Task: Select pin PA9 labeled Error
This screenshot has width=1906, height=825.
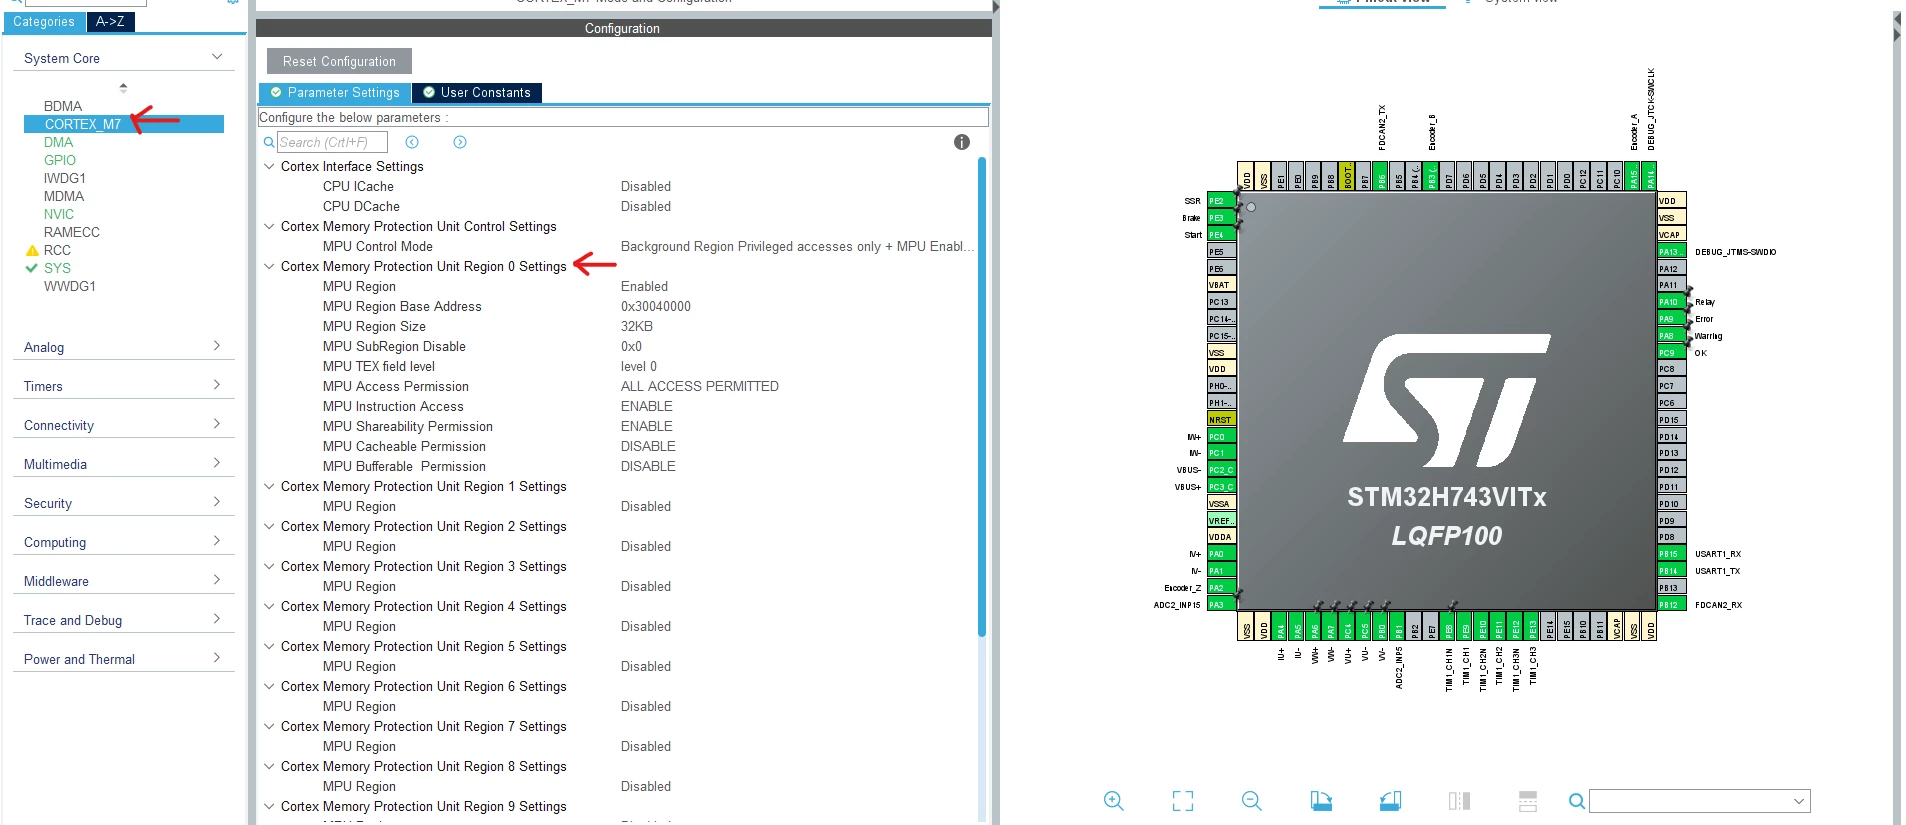Action: coord(1671,319)
